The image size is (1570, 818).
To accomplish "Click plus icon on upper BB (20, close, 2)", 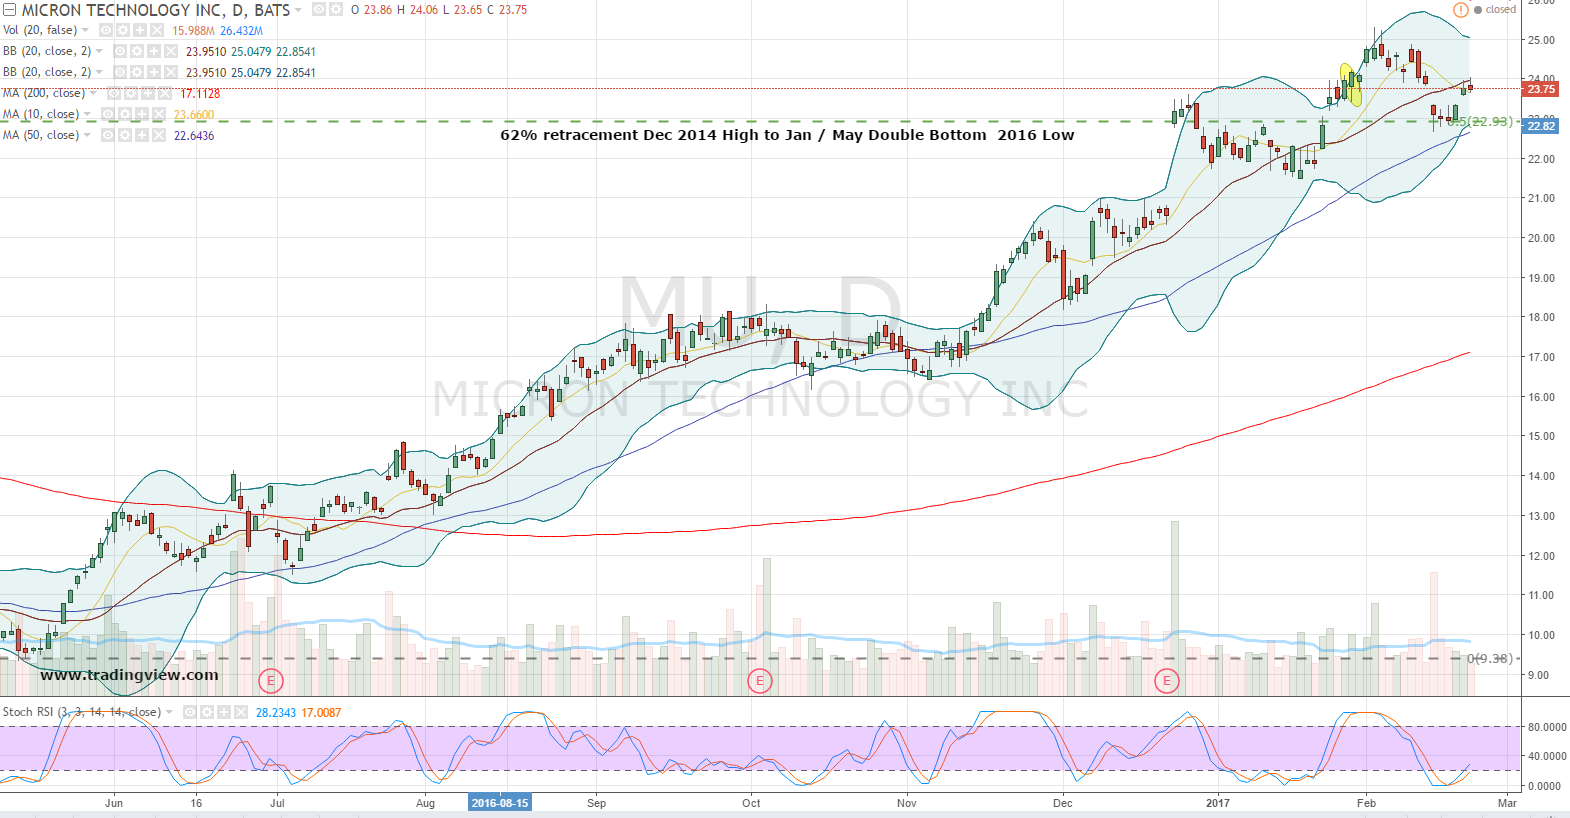I will tap(154, 51).
